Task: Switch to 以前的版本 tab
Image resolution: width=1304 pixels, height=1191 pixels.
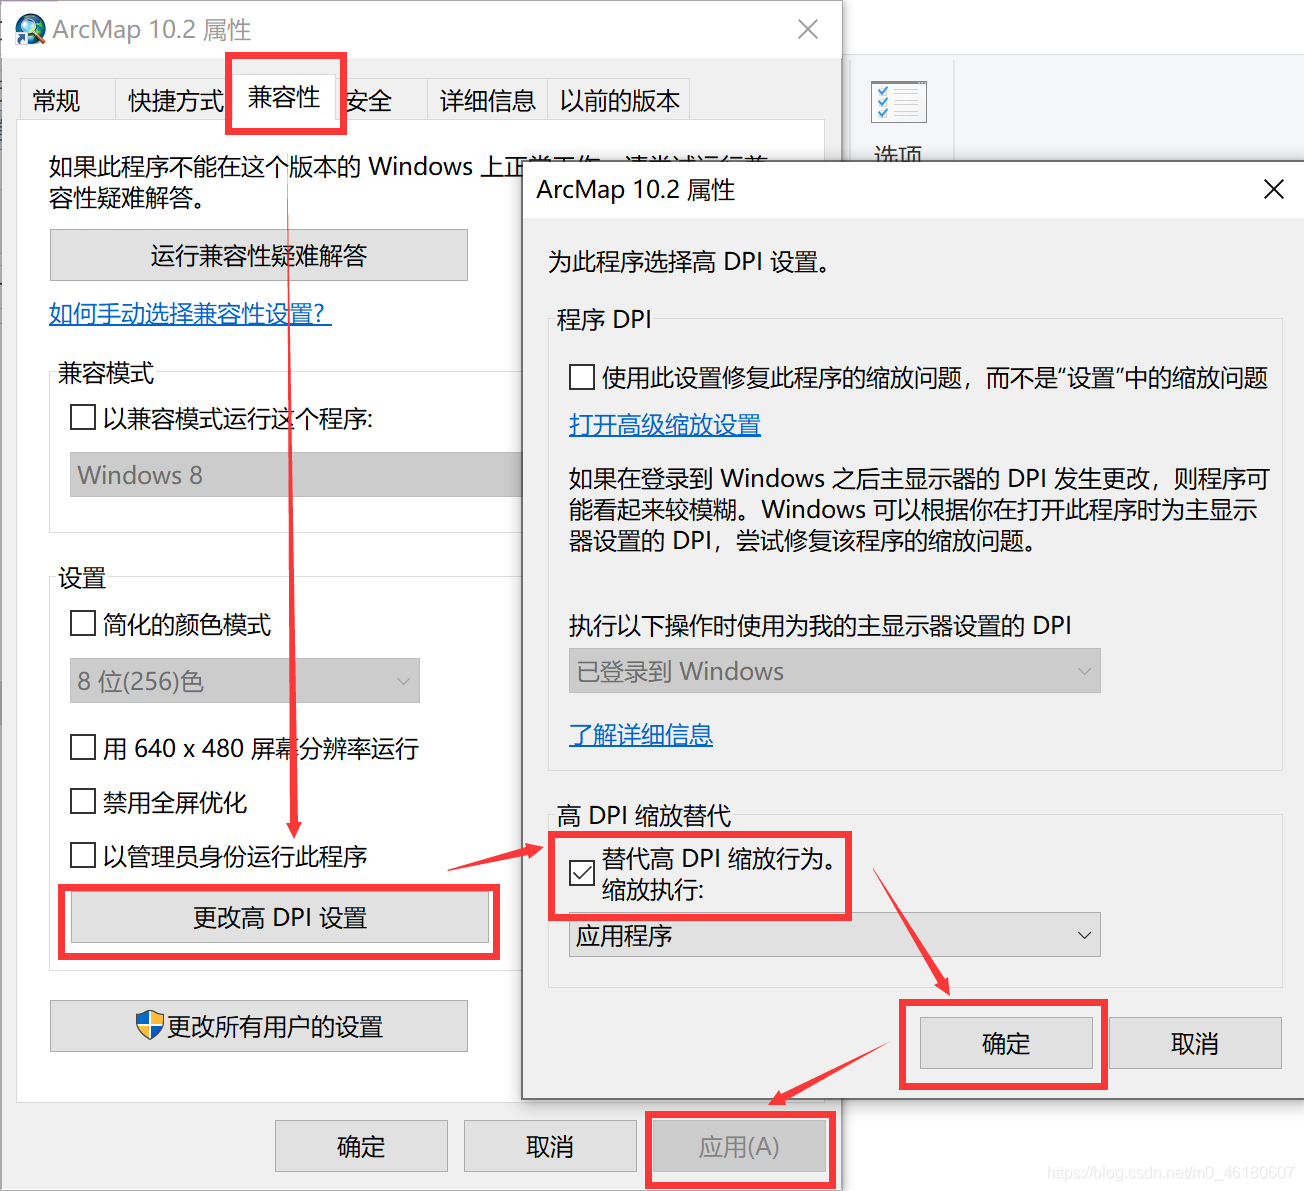Action: 619,100
